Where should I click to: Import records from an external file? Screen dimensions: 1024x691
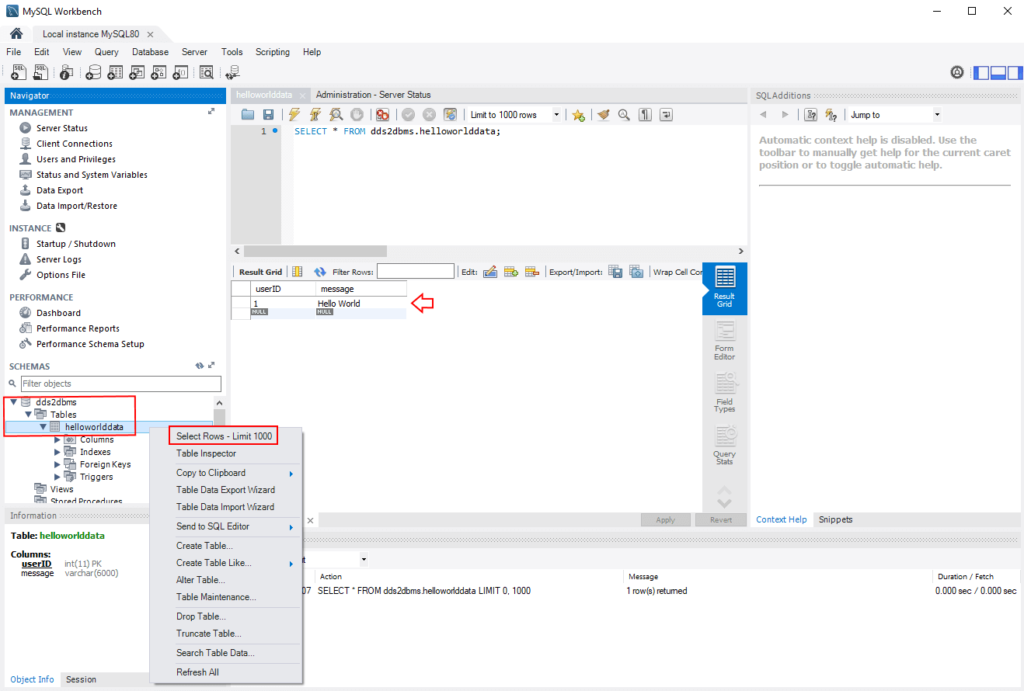coord(636,272)
